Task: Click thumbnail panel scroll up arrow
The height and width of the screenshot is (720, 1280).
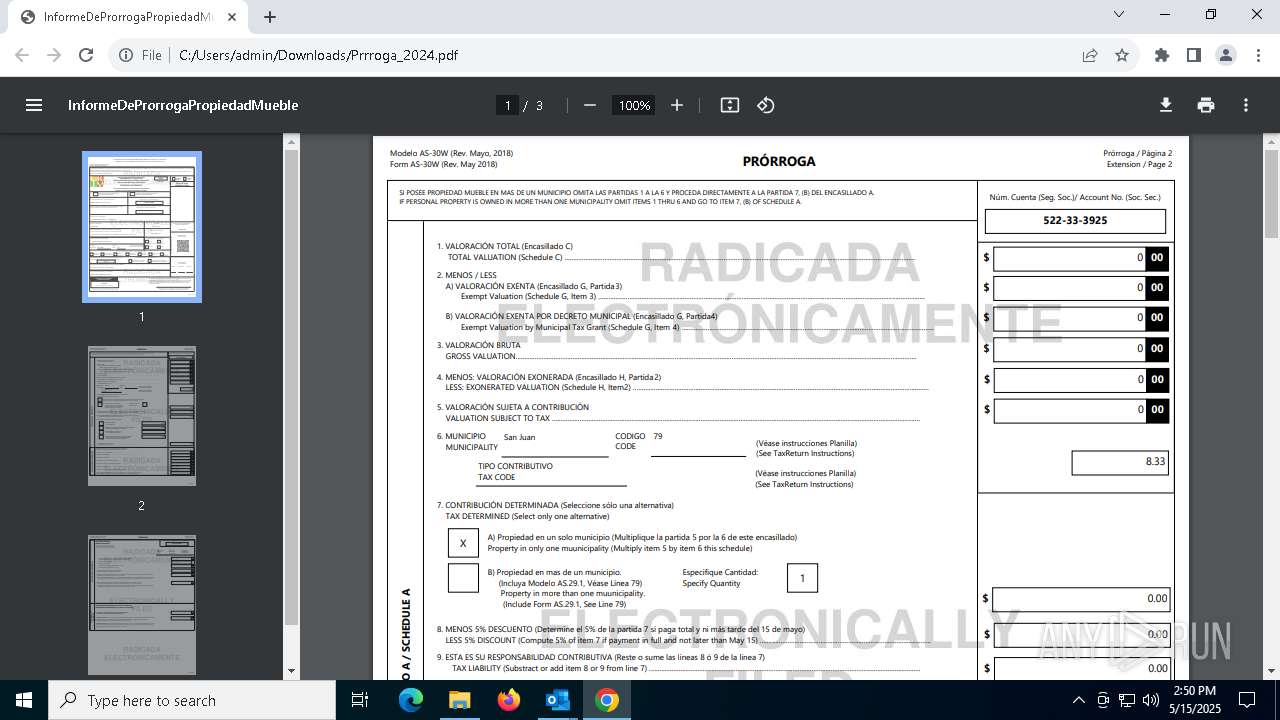Action: (x=291, y=141)
